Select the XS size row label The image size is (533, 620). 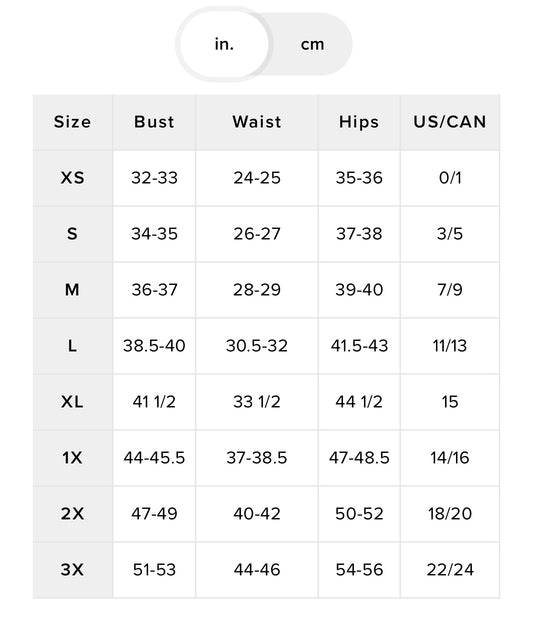pos(72,178)
